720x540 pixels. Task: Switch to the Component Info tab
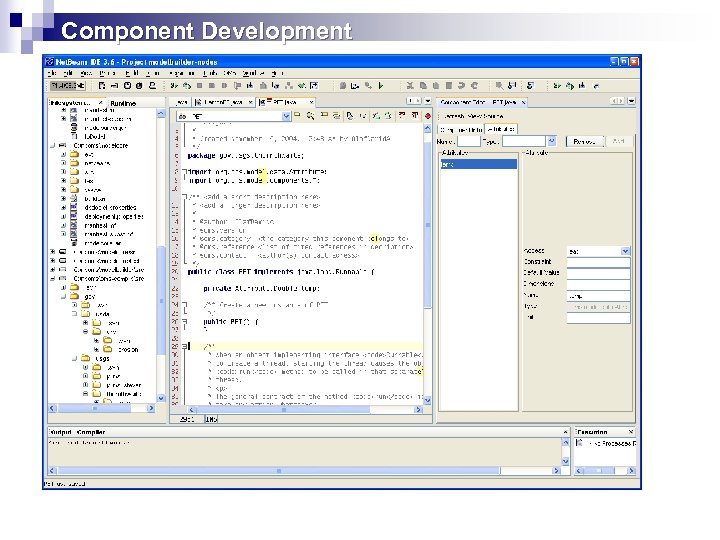tap(461, 129)
